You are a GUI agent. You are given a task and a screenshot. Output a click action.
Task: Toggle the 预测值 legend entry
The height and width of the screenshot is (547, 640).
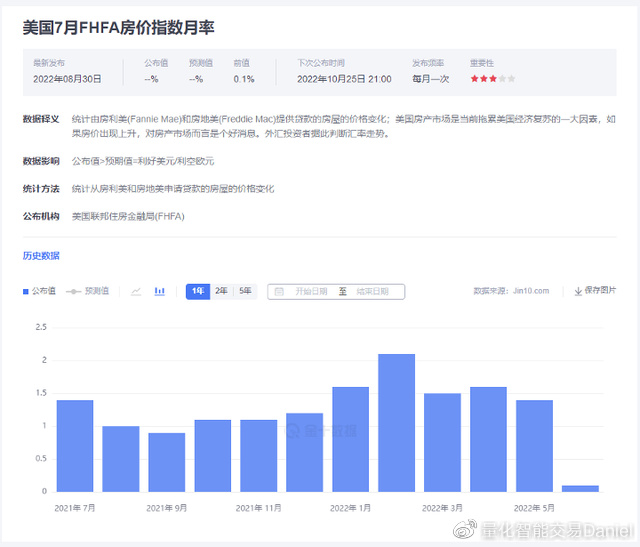(x=87, y=291)
